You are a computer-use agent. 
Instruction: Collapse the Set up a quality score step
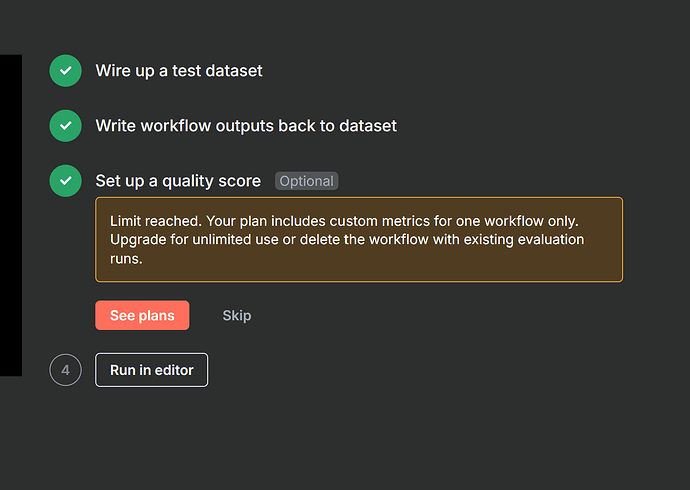pos(178,181)
